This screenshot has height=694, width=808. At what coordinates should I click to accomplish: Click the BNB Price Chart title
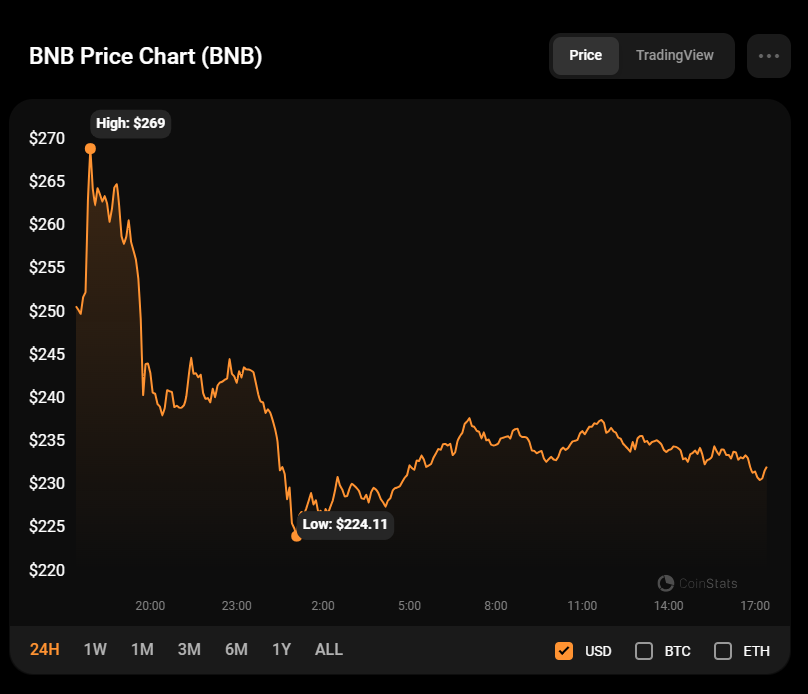[x=146, y=56]
